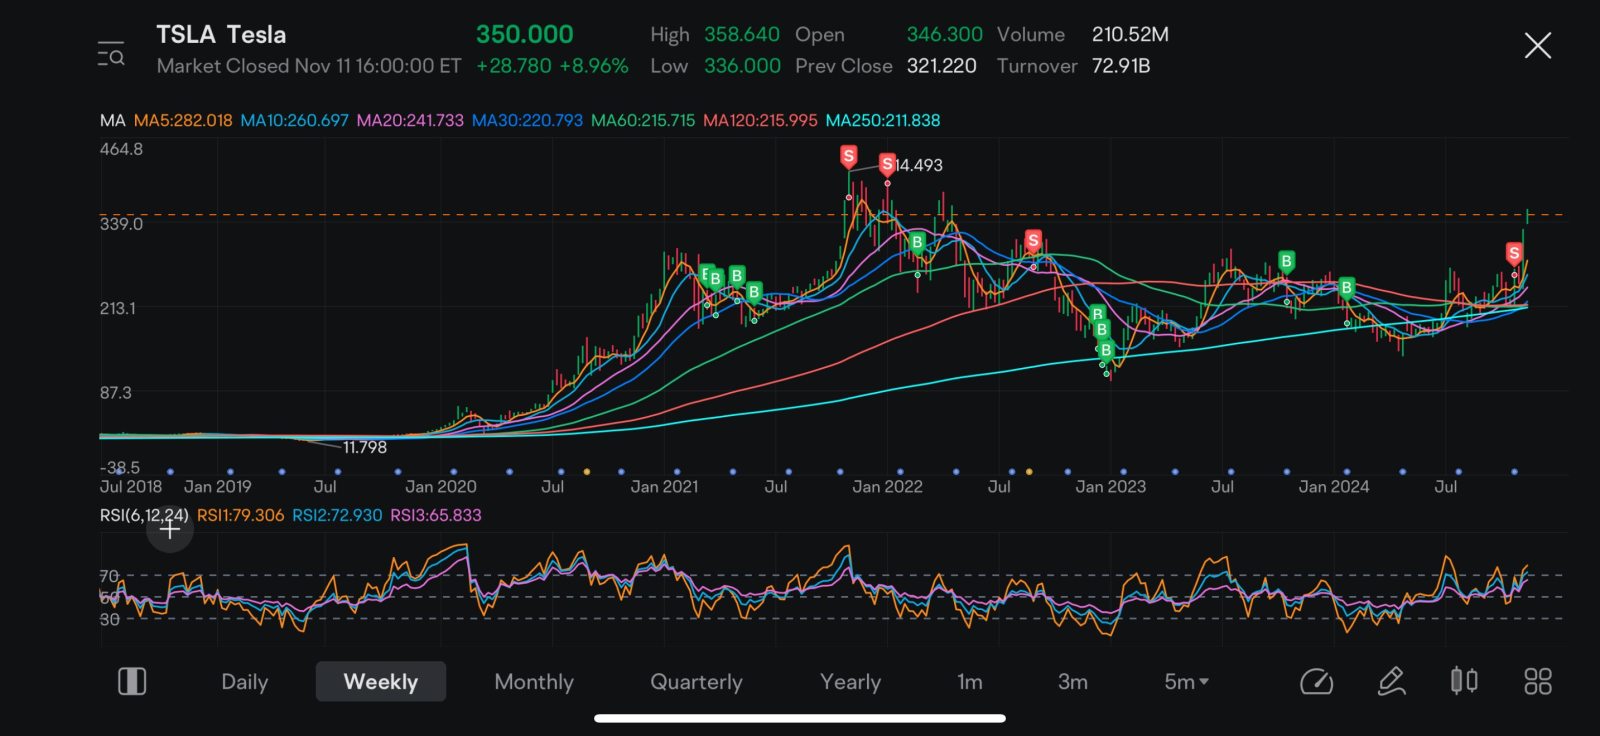Screen dimensions: 1600x736
Task: Tap the RSI1:79.306 value
Action: pos(240,516)
